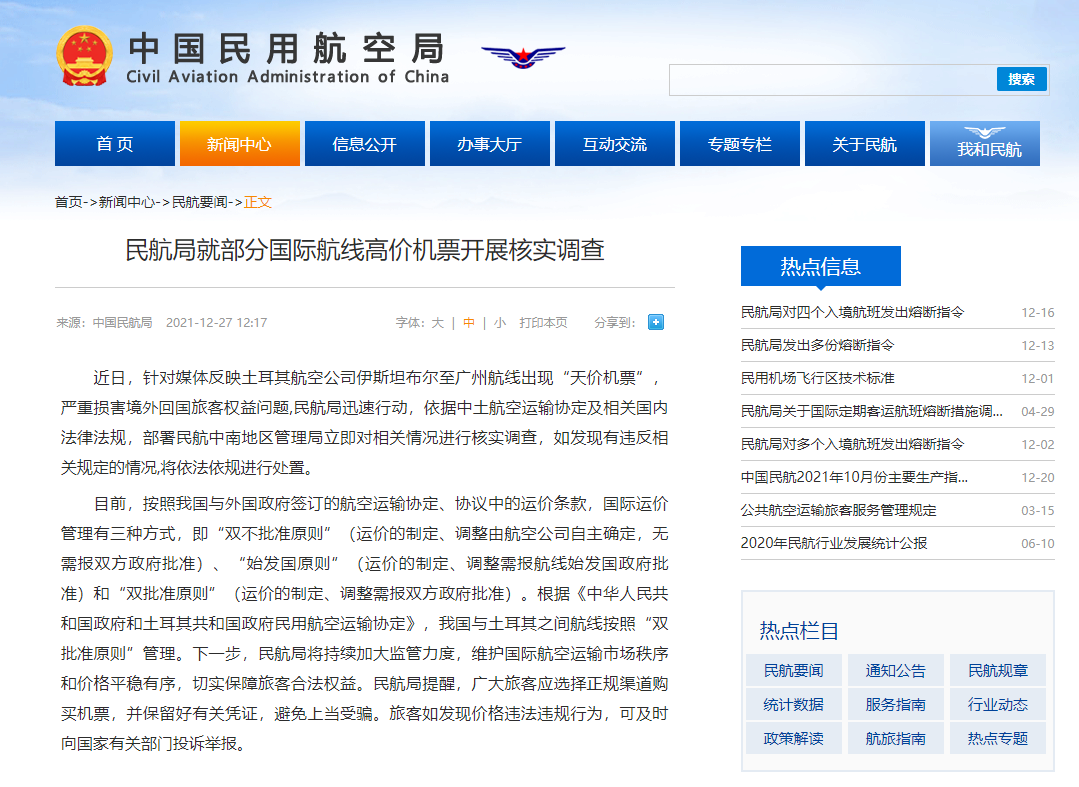Go to 我和民航 section
This screenshot has width=1079, height=787.
point(985,144)
